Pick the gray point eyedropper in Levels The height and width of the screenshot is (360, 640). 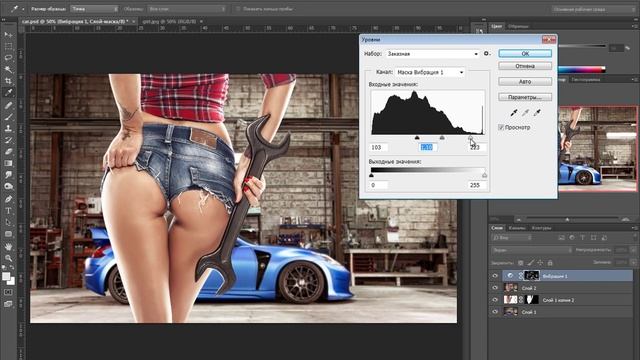[x=526, y=113]
